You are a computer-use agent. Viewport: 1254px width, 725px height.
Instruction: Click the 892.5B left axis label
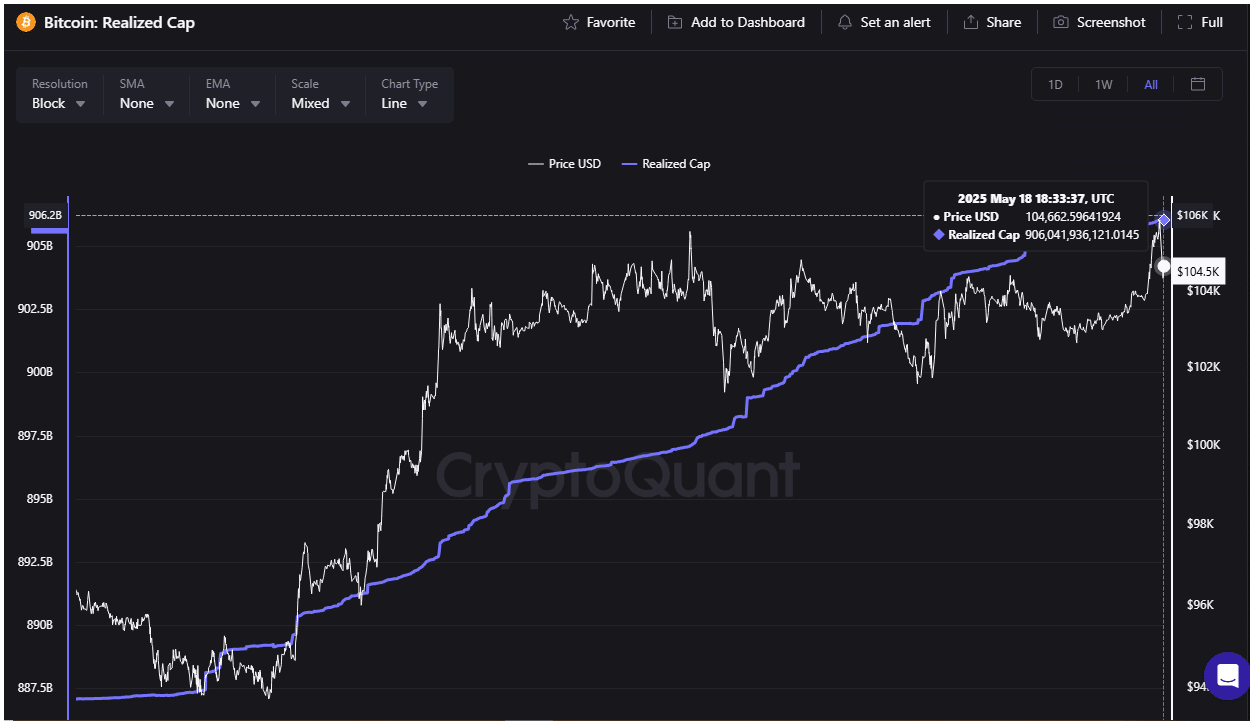click(36, 562)
